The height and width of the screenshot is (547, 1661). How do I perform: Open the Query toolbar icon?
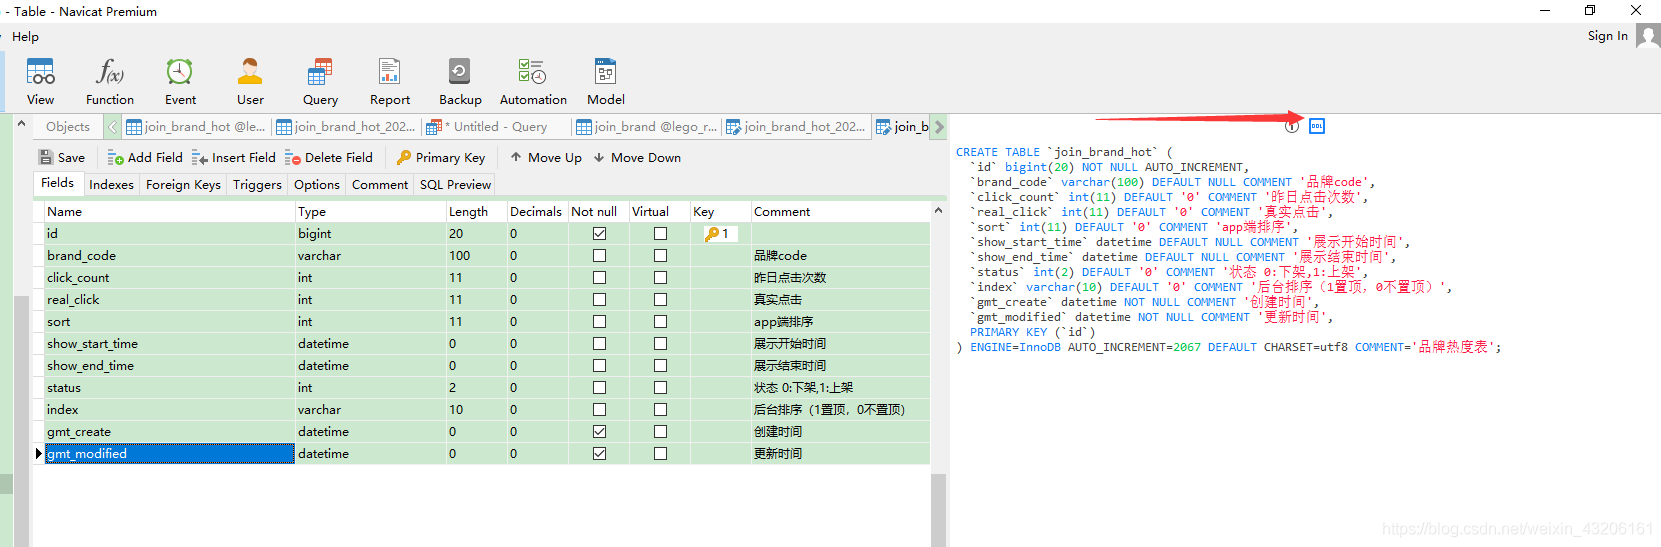[320, 81]
